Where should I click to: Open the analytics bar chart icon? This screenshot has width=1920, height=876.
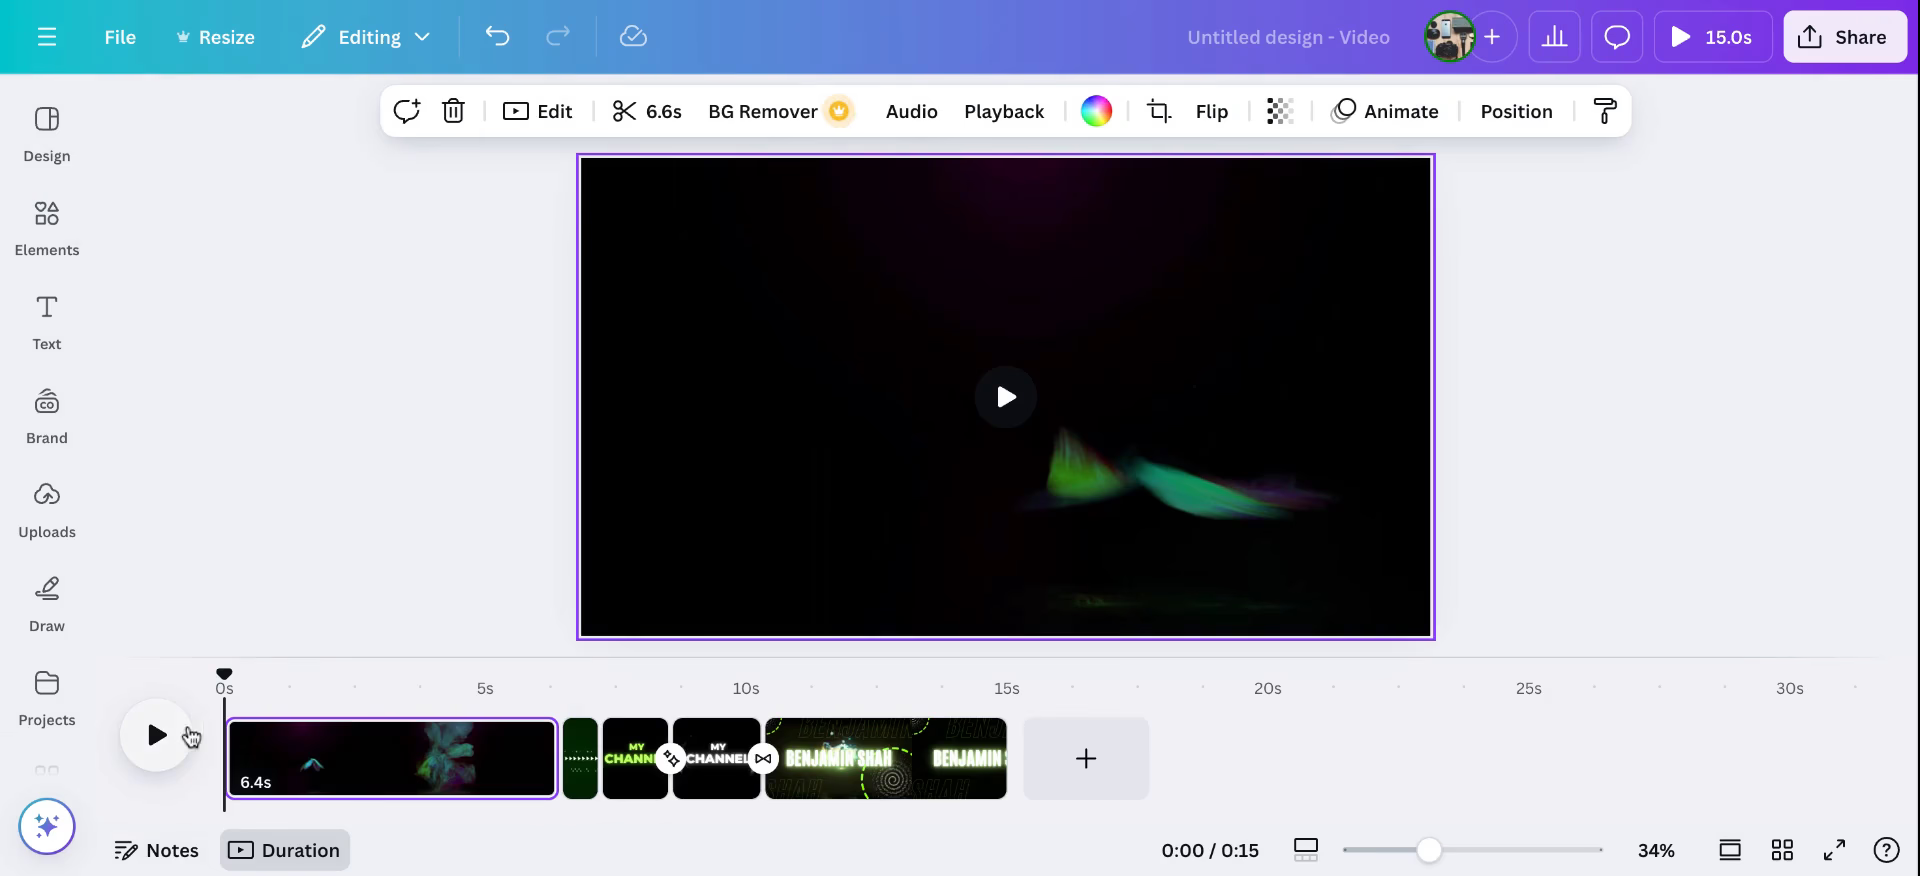click(1554, 37)
